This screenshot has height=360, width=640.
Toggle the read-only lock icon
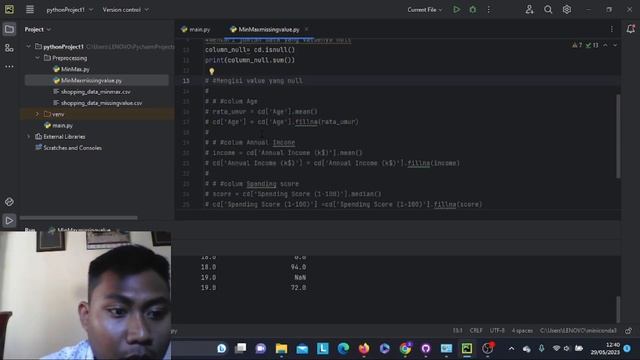[x=629, y=331]
